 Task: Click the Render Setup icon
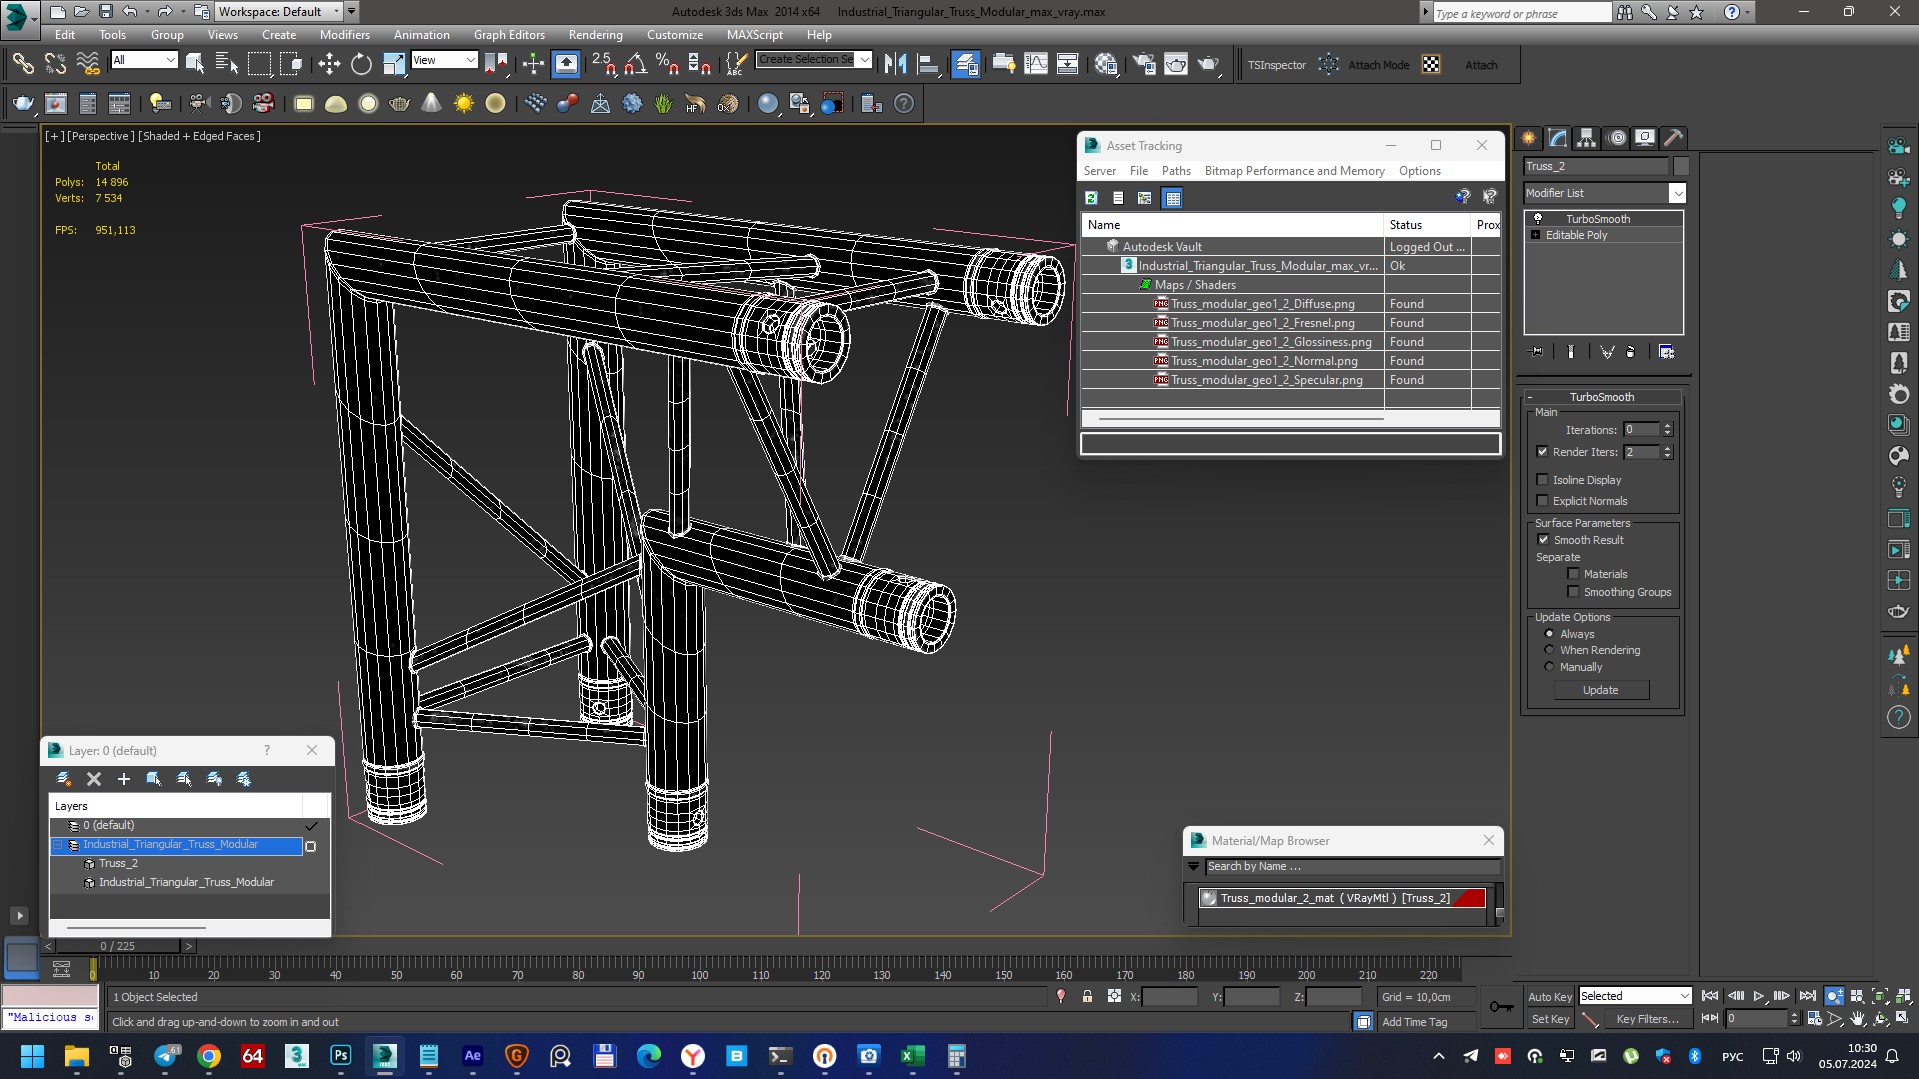[1144, 64]
